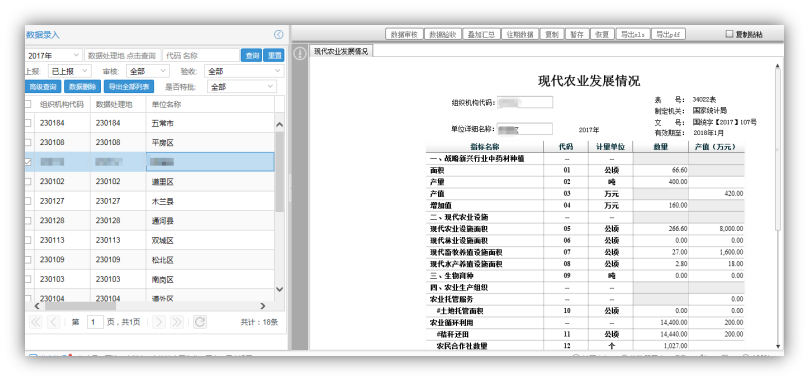The width and height of the screenshot is (810, 382).
Task: Click the 暂存 toolbar button
Action: [577, 34]
